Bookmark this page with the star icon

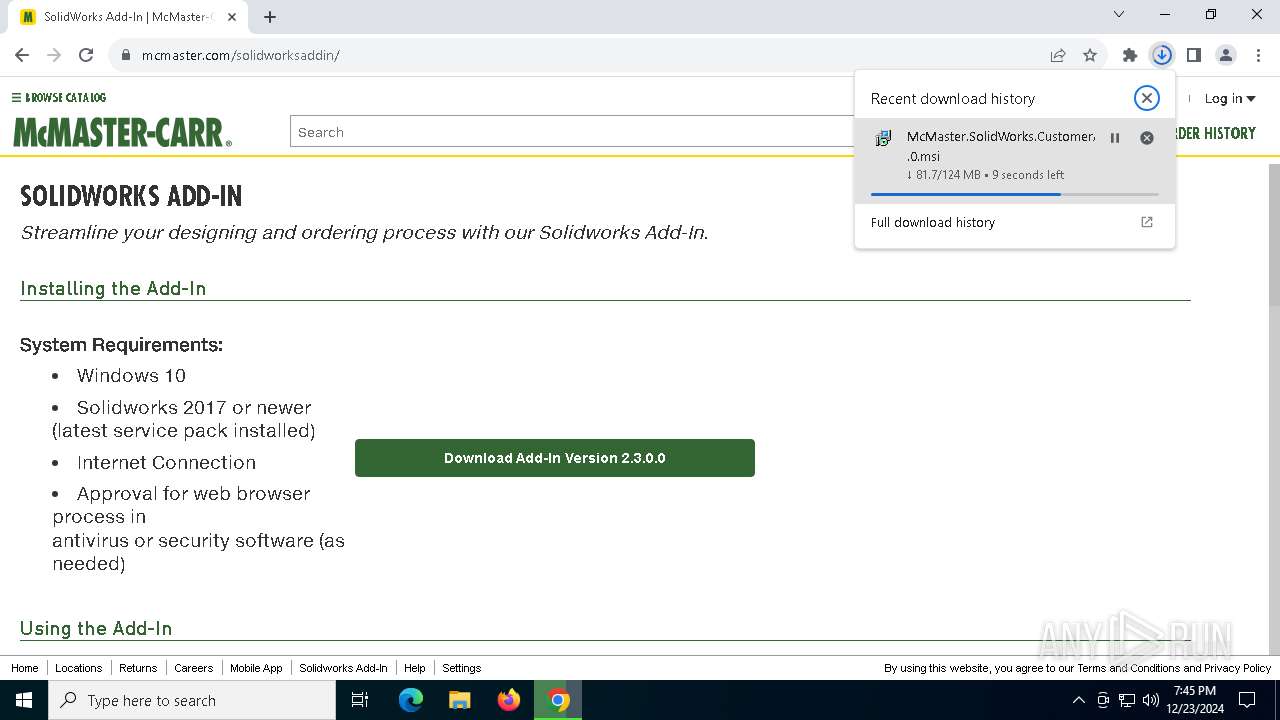pyautogui.click(x=1090, y=55)
